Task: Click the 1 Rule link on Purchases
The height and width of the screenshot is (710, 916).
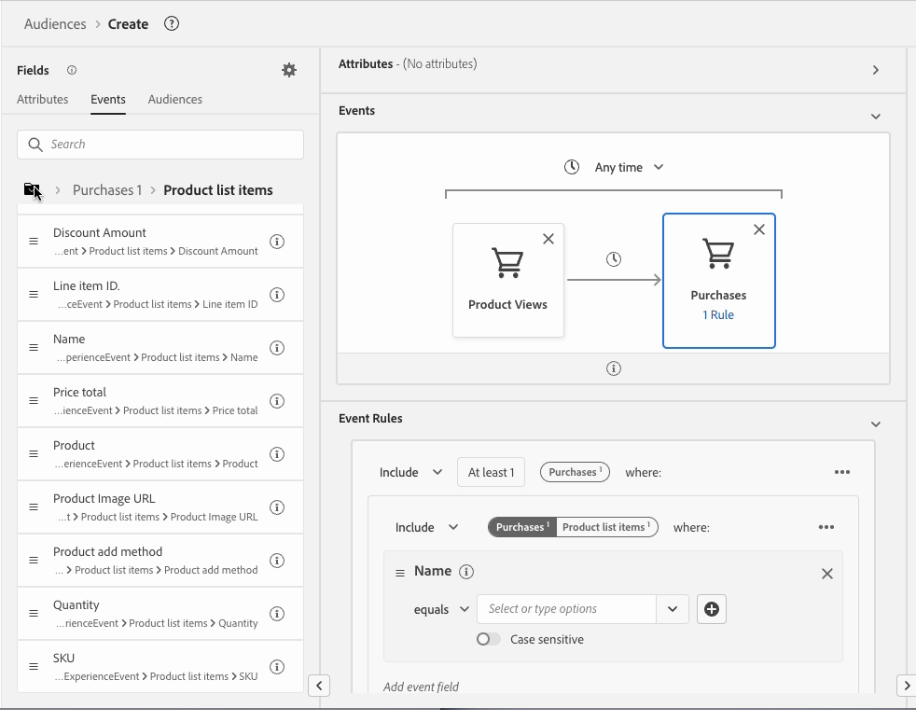Action: pos(718,315)
